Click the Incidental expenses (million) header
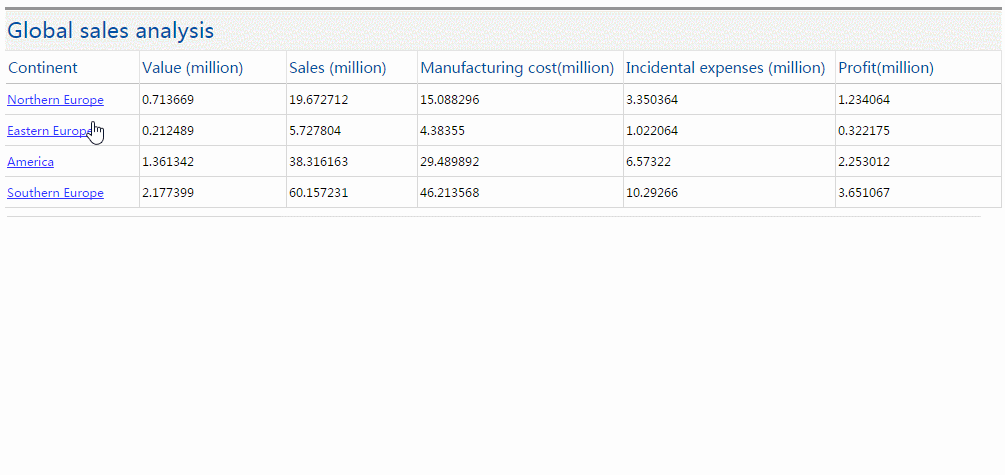This screenshot has width=1005, height=475. 725,67
